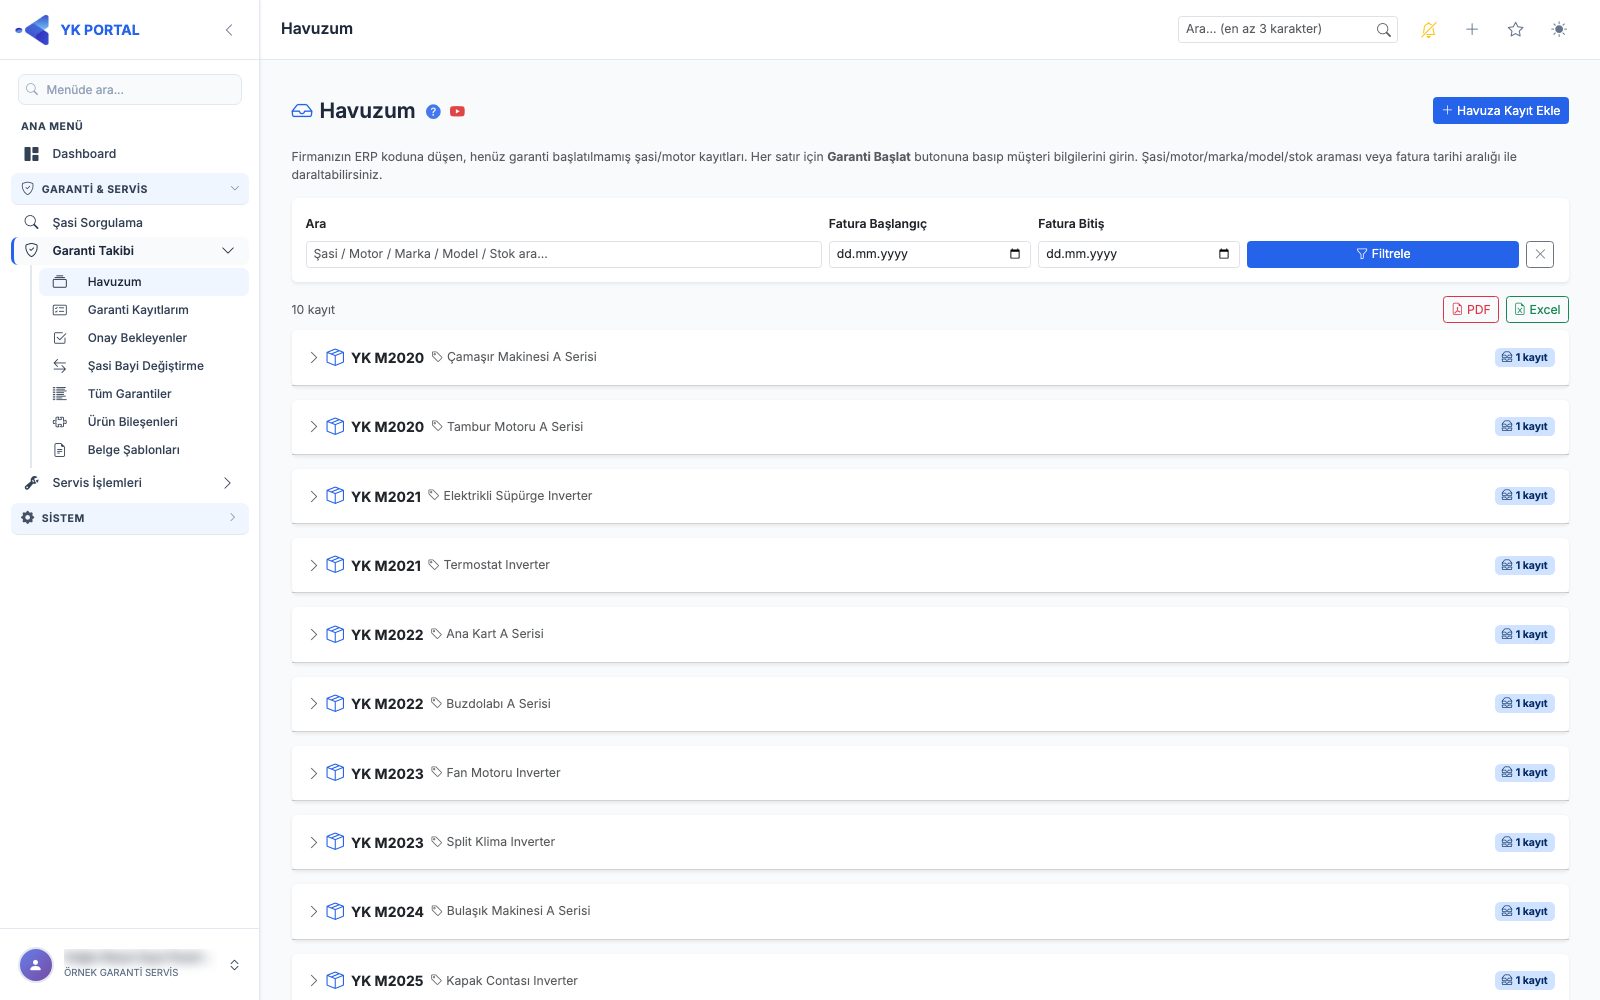This screenshot has height=1000, width=1600.
Task: Open favorites star icon in top bar
Action: [1515, 30]
